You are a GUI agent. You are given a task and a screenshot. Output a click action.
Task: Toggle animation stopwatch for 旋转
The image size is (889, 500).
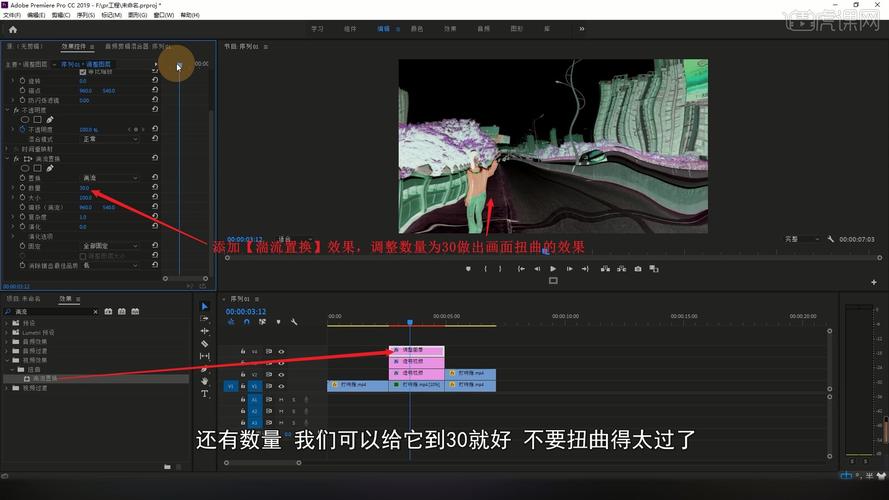coord(23,81)
